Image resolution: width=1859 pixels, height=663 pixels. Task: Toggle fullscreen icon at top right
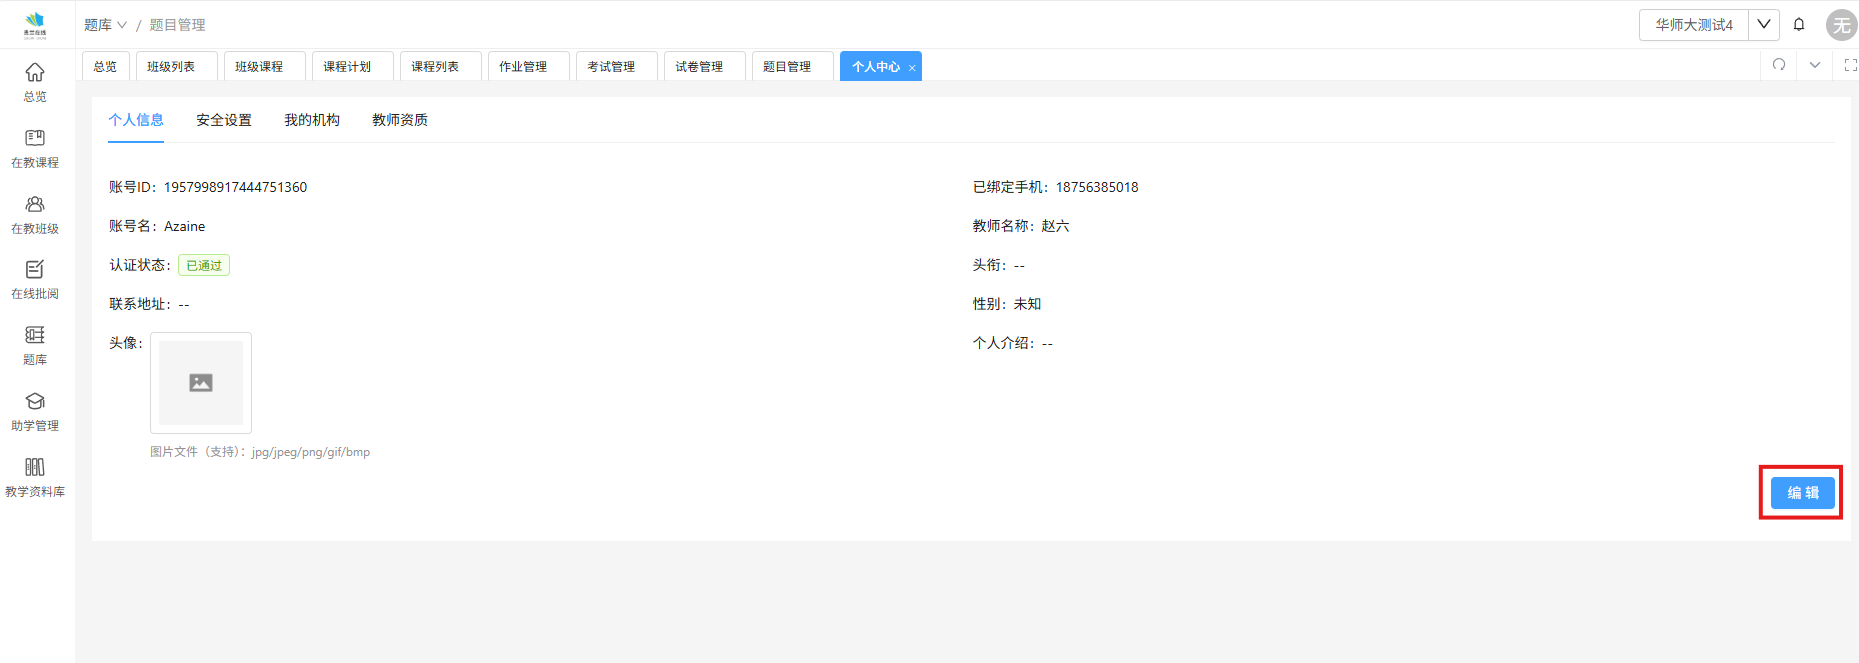click(x=1850, y=65)
